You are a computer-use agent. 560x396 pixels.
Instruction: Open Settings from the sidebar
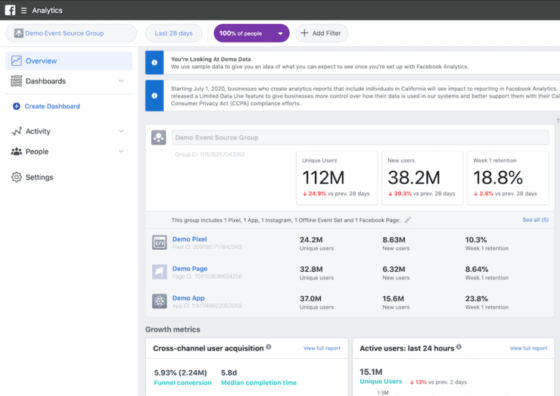click(x=69, y=177)
